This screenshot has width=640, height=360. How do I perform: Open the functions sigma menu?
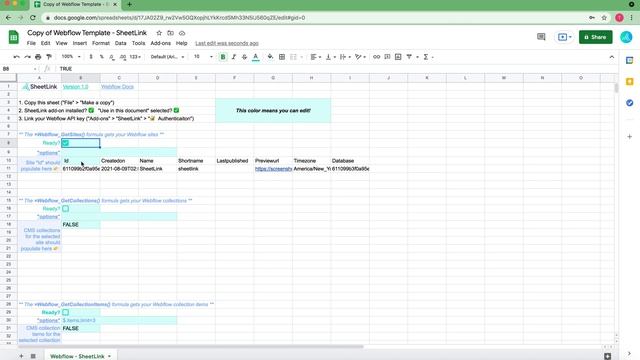pos(426,57)
